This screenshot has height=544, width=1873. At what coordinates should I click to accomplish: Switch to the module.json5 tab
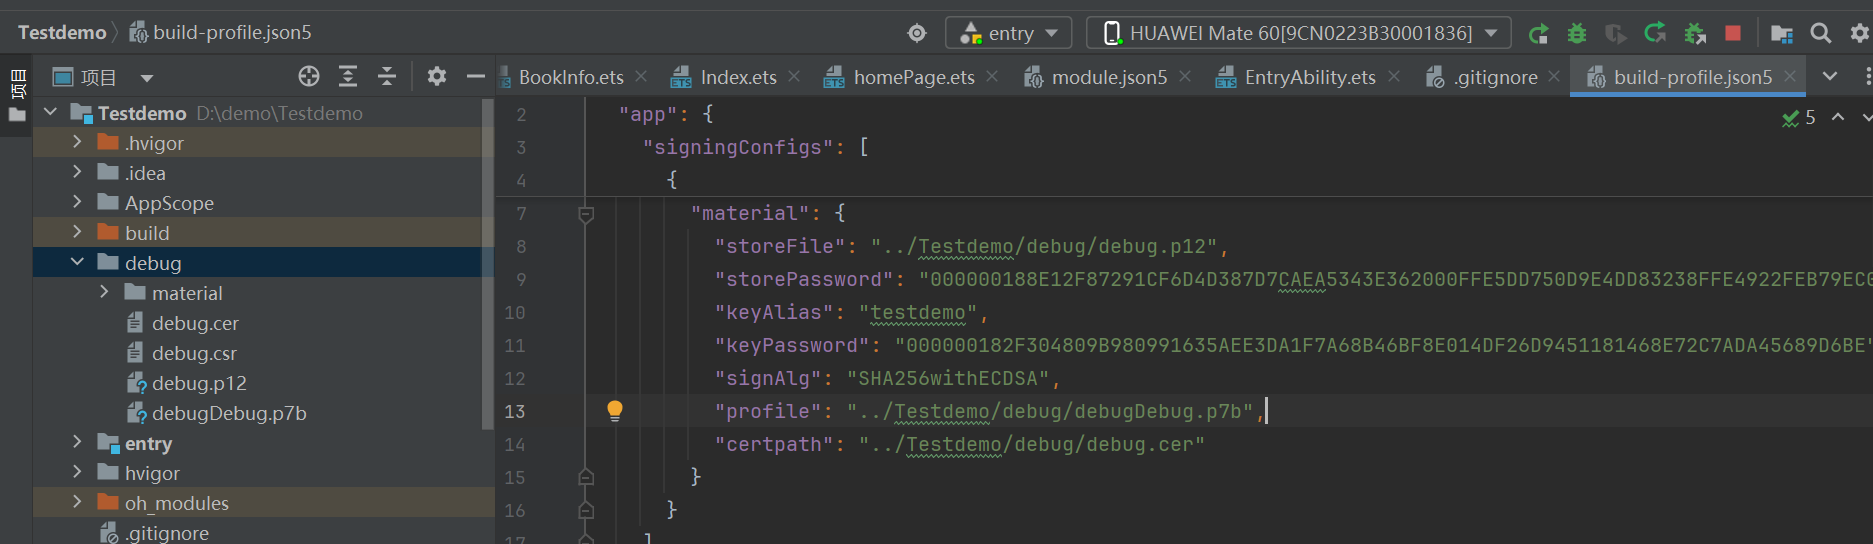tap(1108, 77)
